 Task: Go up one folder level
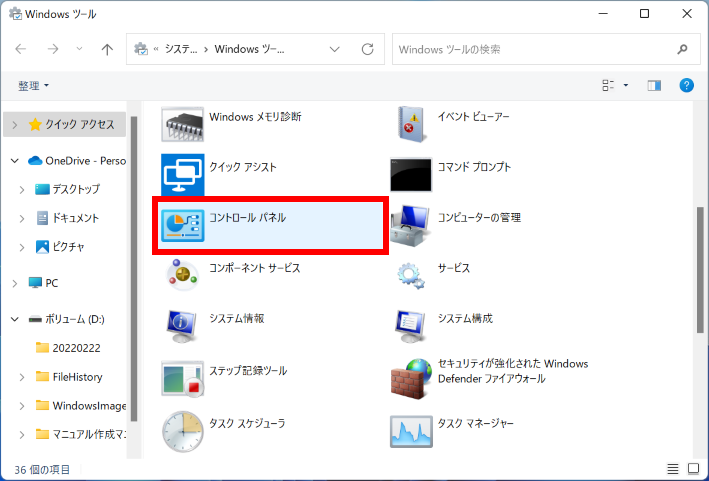click(107, 49)
